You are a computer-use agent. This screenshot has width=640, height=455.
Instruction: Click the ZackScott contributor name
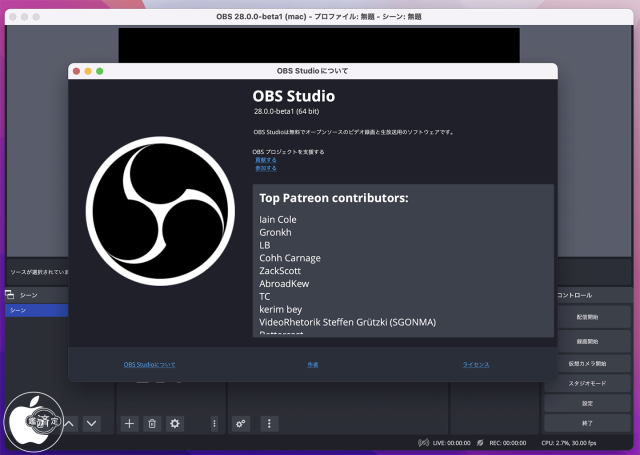280,271
